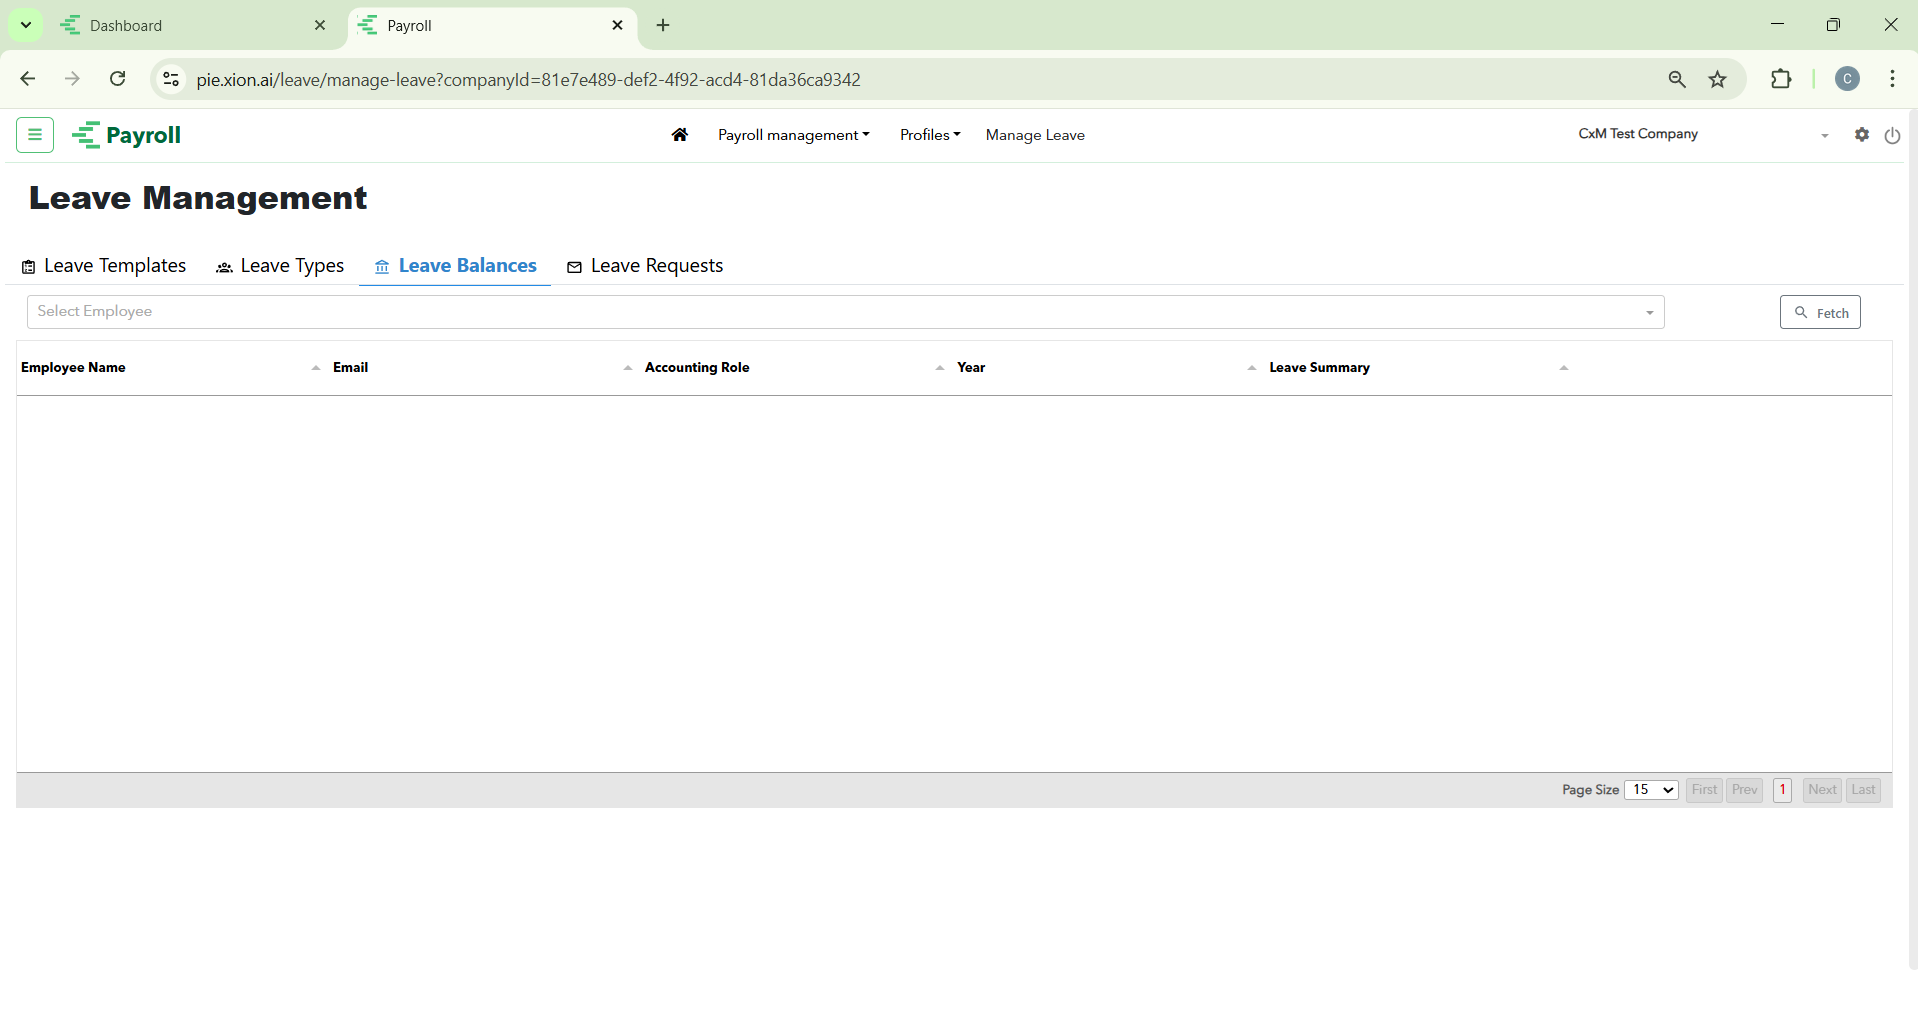Click the Fetch button
1918x1016 pixels.
point(1820,313)
